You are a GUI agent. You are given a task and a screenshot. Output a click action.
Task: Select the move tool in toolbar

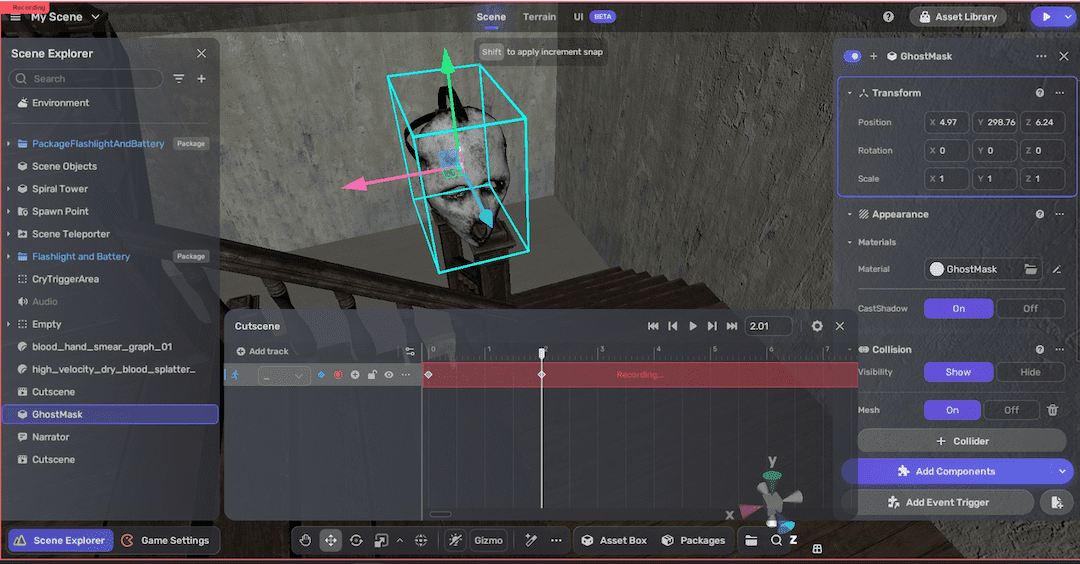(330, 541)
